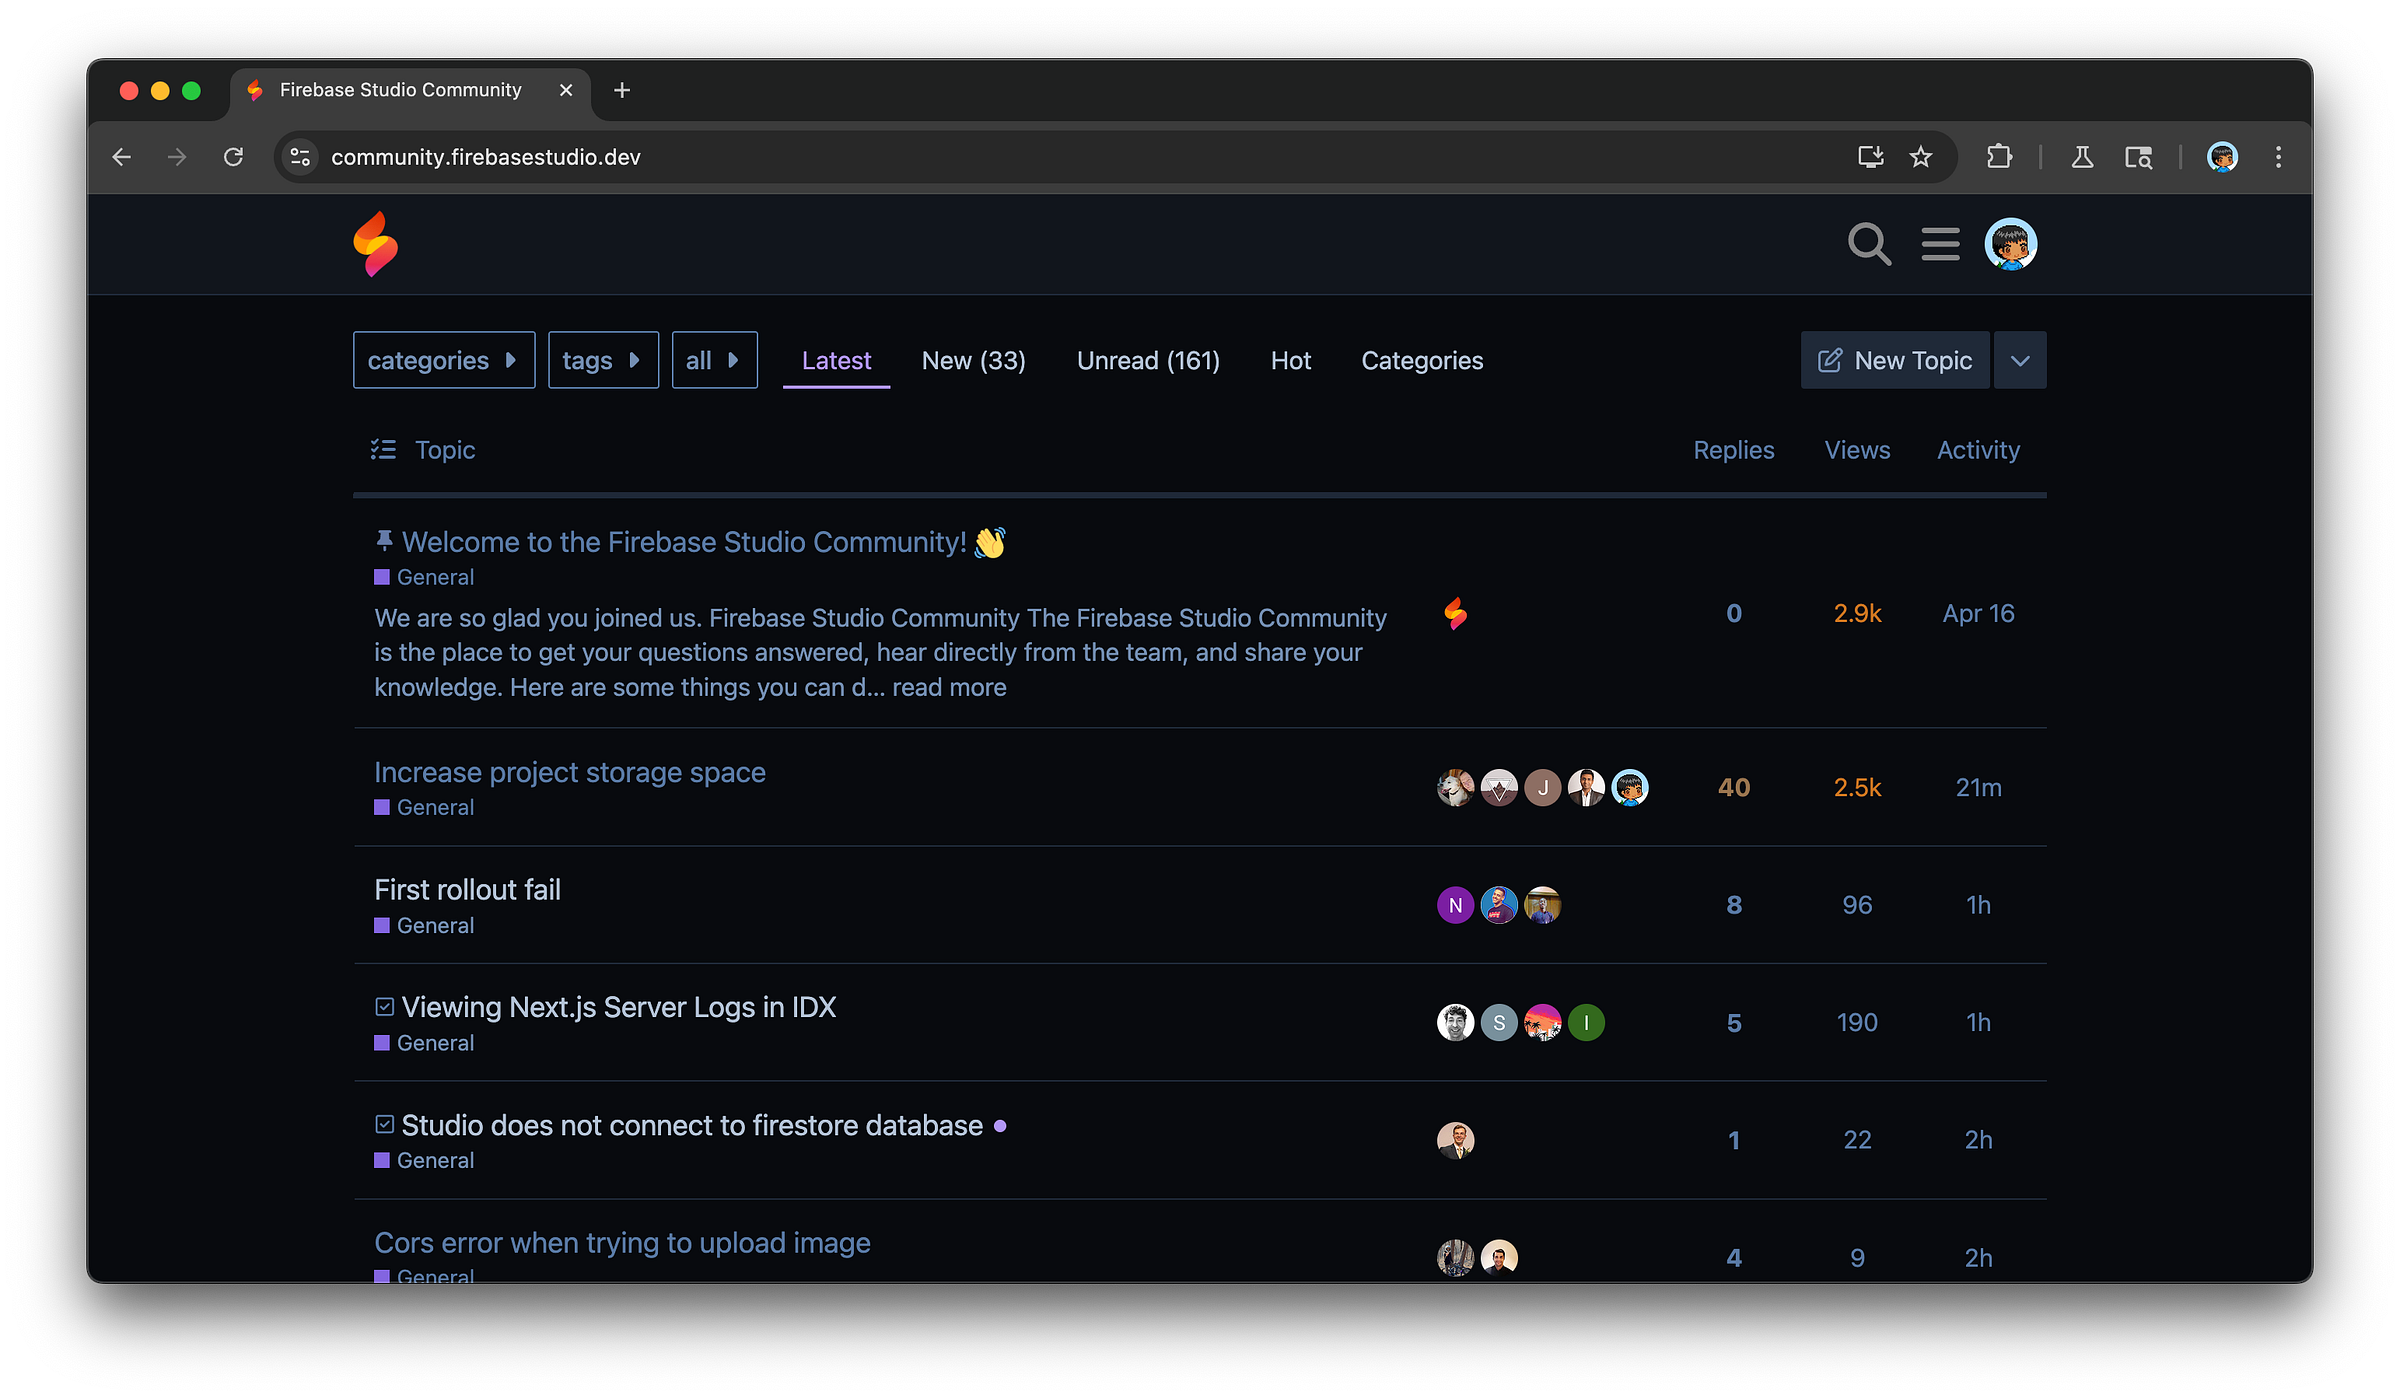Click purple General category swatch under First rollout fail
The height and width of the screenshot is (1398, 2400).
point(382,926)
